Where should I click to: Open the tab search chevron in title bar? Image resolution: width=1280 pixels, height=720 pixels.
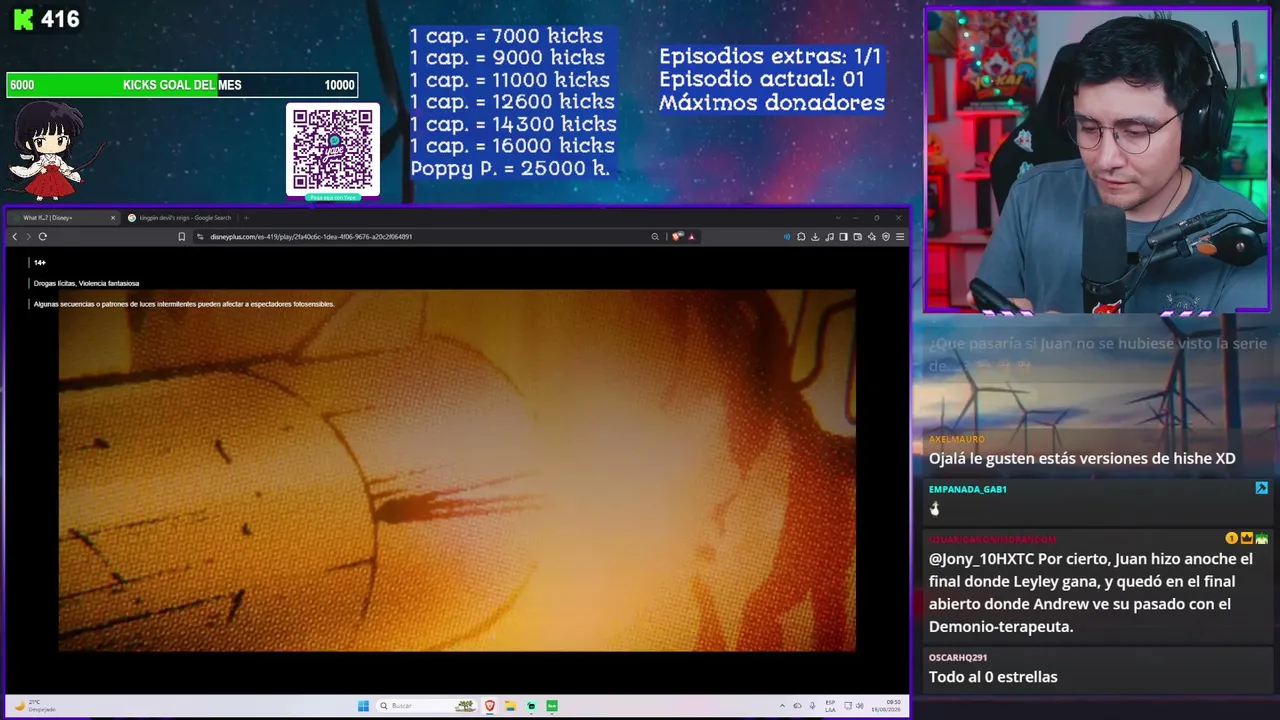[837, 218]
